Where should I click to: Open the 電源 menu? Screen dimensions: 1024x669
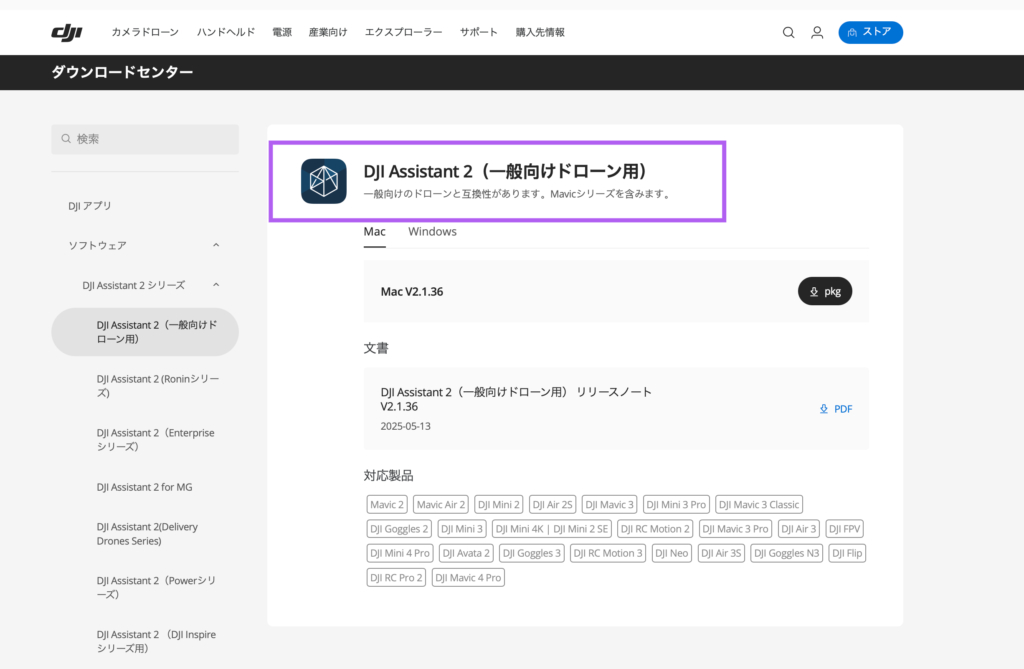[282, 32]
